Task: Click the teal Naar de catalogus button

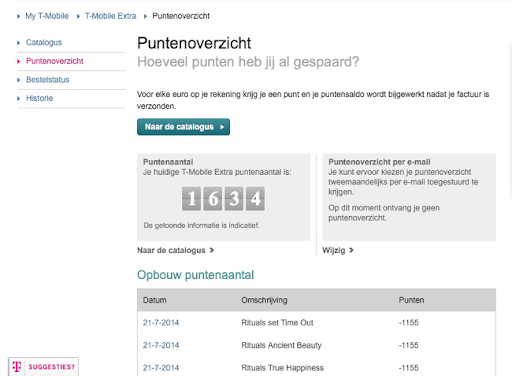Action: point(183,127)
